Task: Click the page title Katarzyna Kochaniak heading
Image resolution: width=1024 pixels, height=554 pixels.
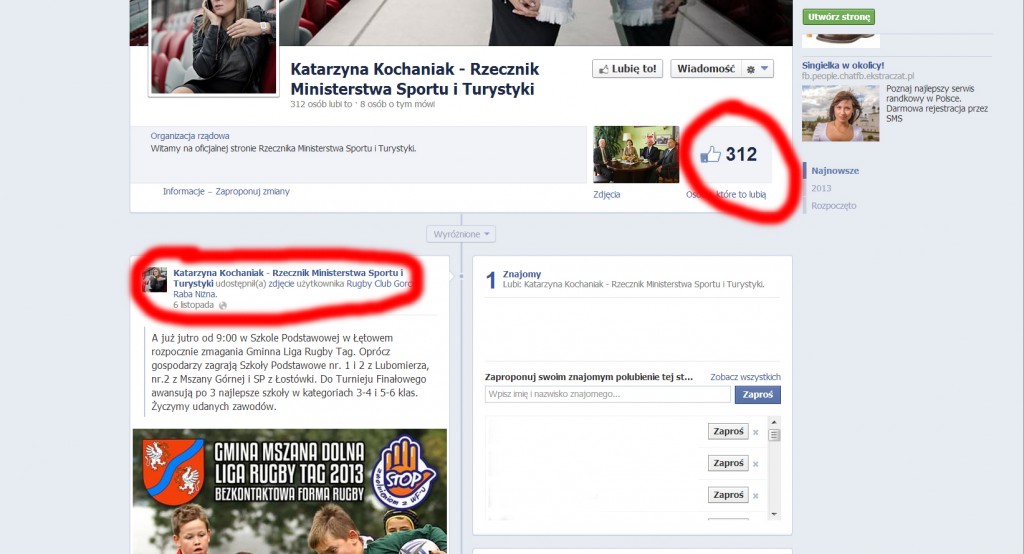Action: pyautogui.click(x=415, y=78)
